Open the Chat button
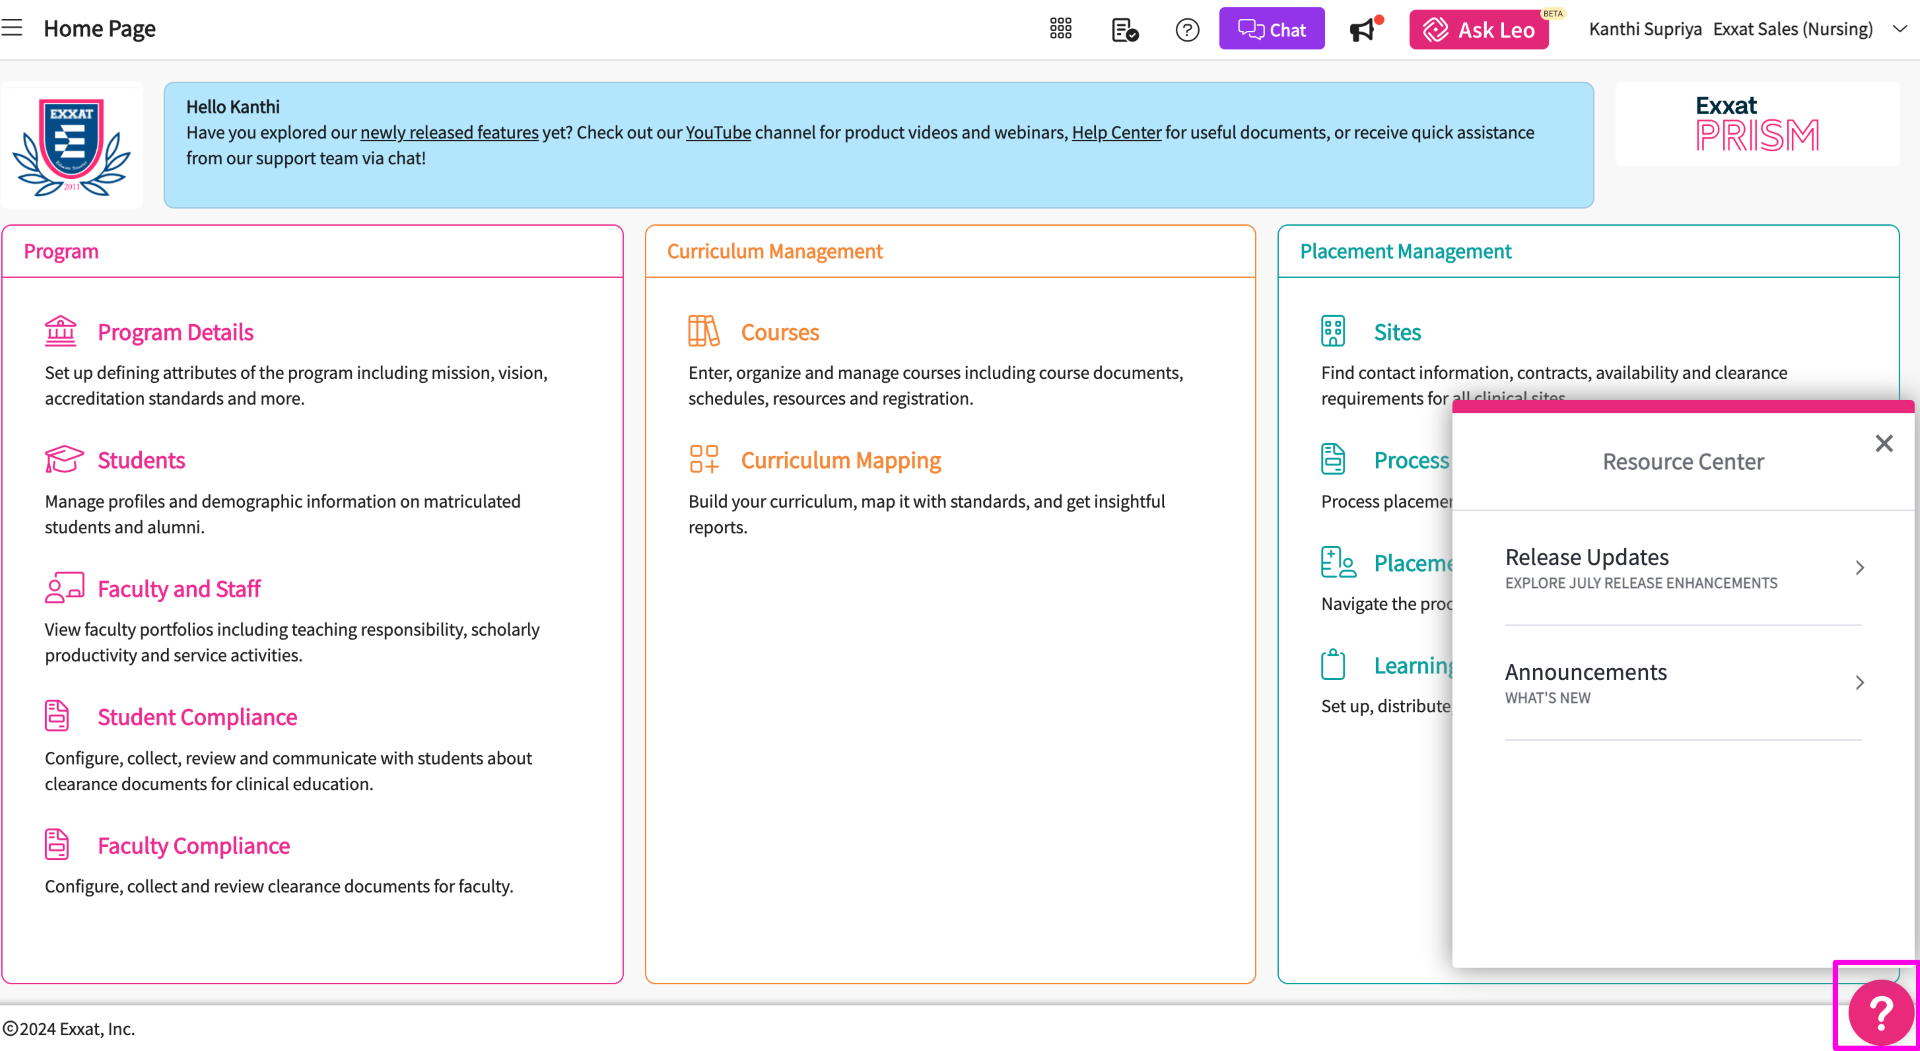 point(1271,29)
